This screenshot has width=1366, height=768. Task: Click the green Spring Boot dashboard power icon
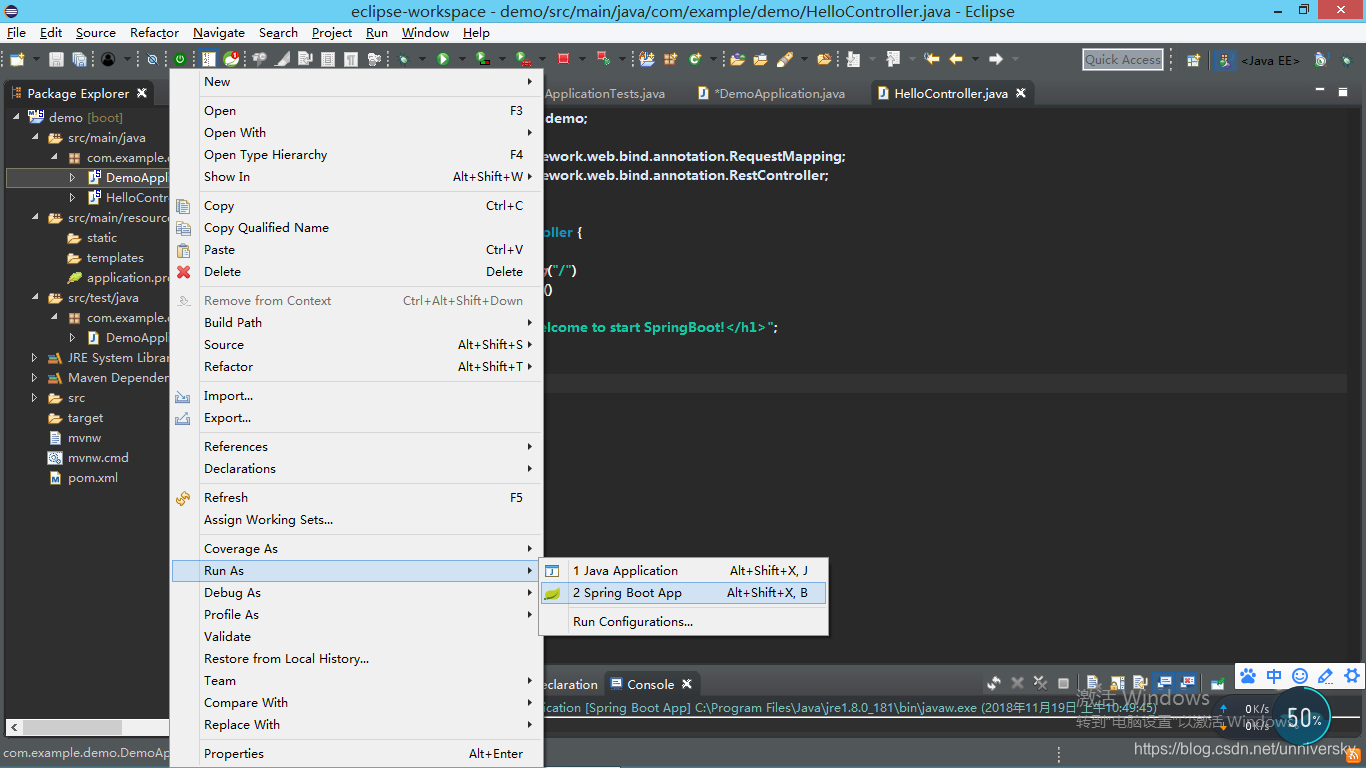(180, 59)
